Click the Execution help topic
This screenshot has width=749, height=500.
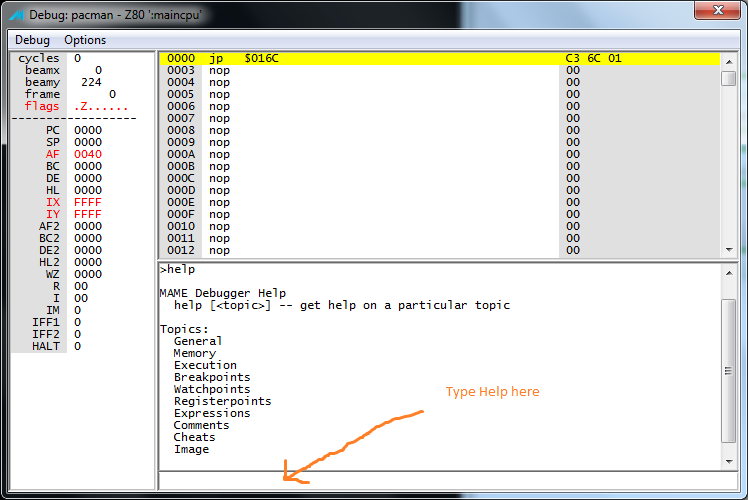205,365
